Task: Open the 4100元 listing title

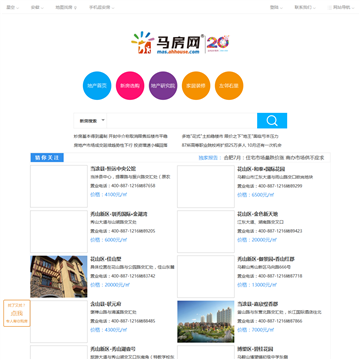Action: pyautogui.click(x=113, y=169)
